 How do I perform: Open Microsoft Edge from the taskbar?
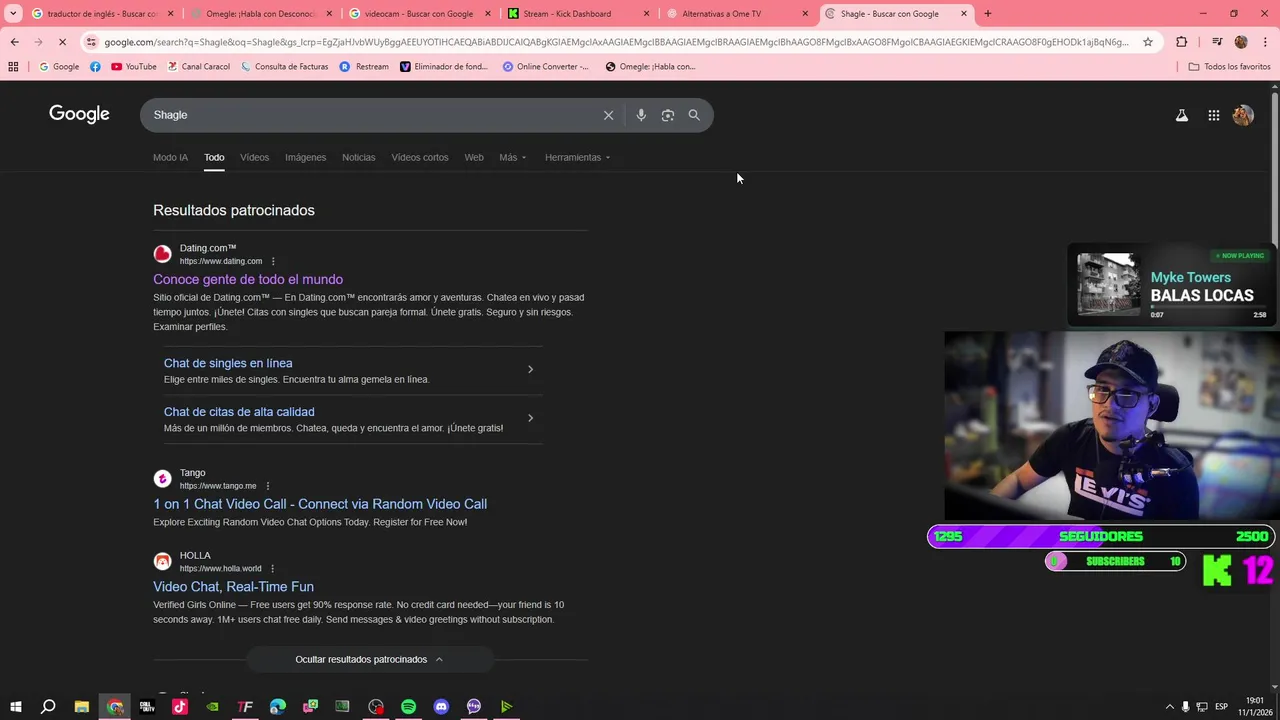point(278,707)
